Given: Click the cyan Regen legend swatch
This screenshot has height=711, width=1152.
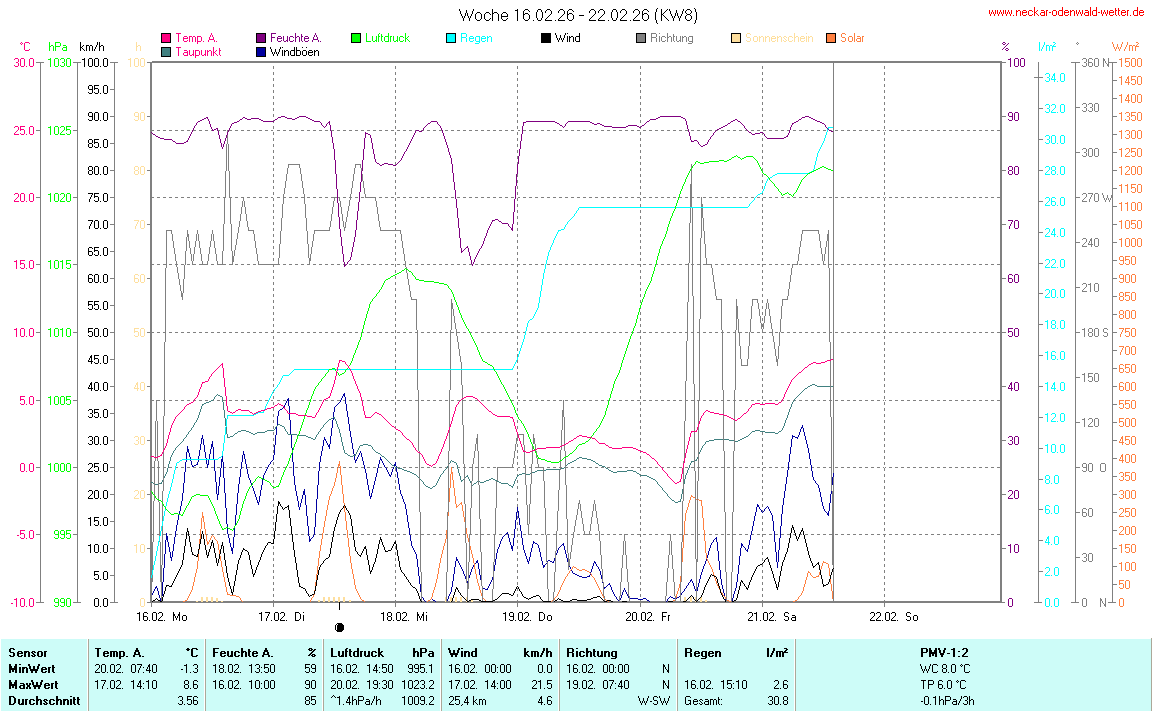Looking at the screenshot, I should point(450,38).
